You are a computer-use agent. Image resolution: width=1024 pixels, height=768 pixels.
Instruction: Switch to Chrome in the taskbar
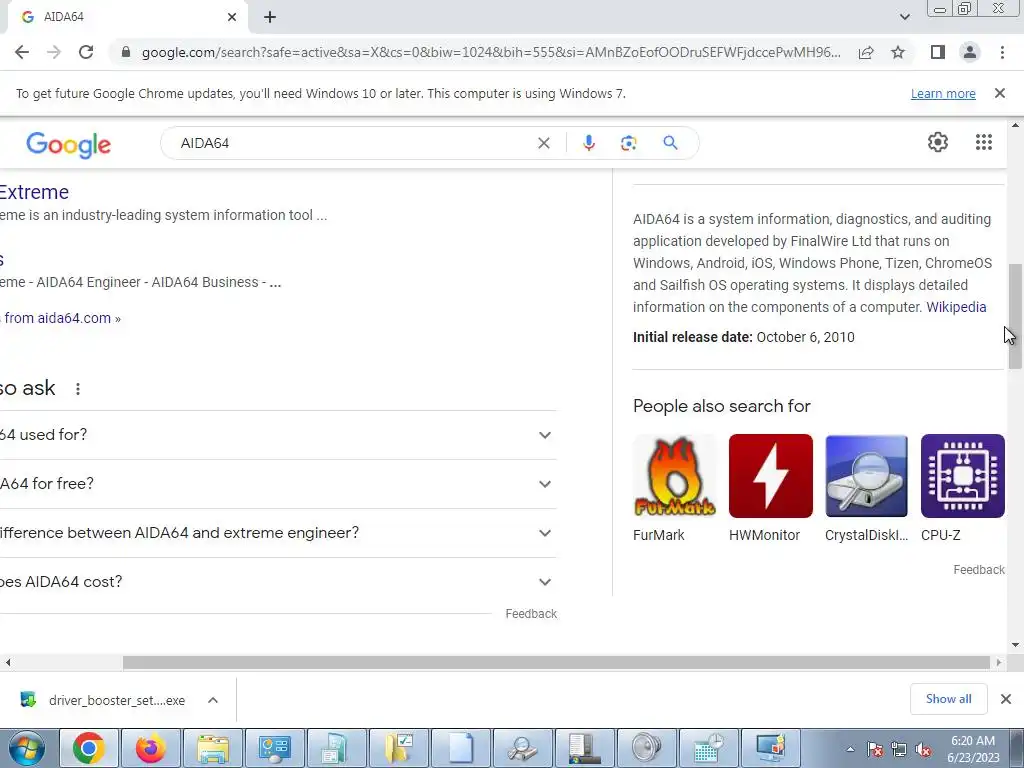[89, 748]
